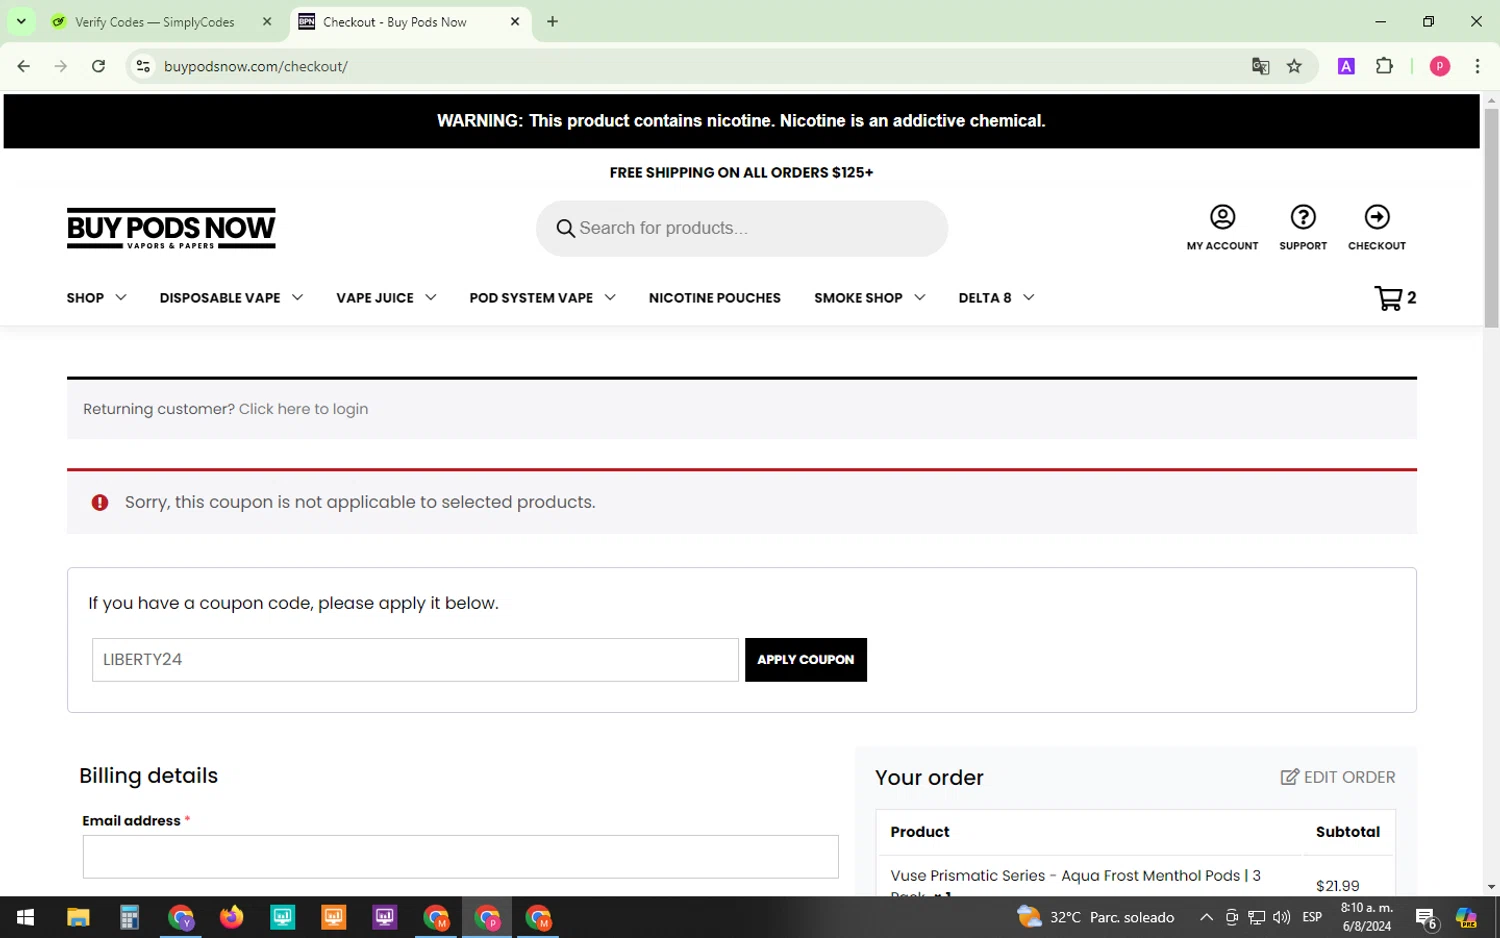The height and width of the screenshot is (938, 1500).
Task: Expand the Disposable Vape menu
Action: [231, 298]
